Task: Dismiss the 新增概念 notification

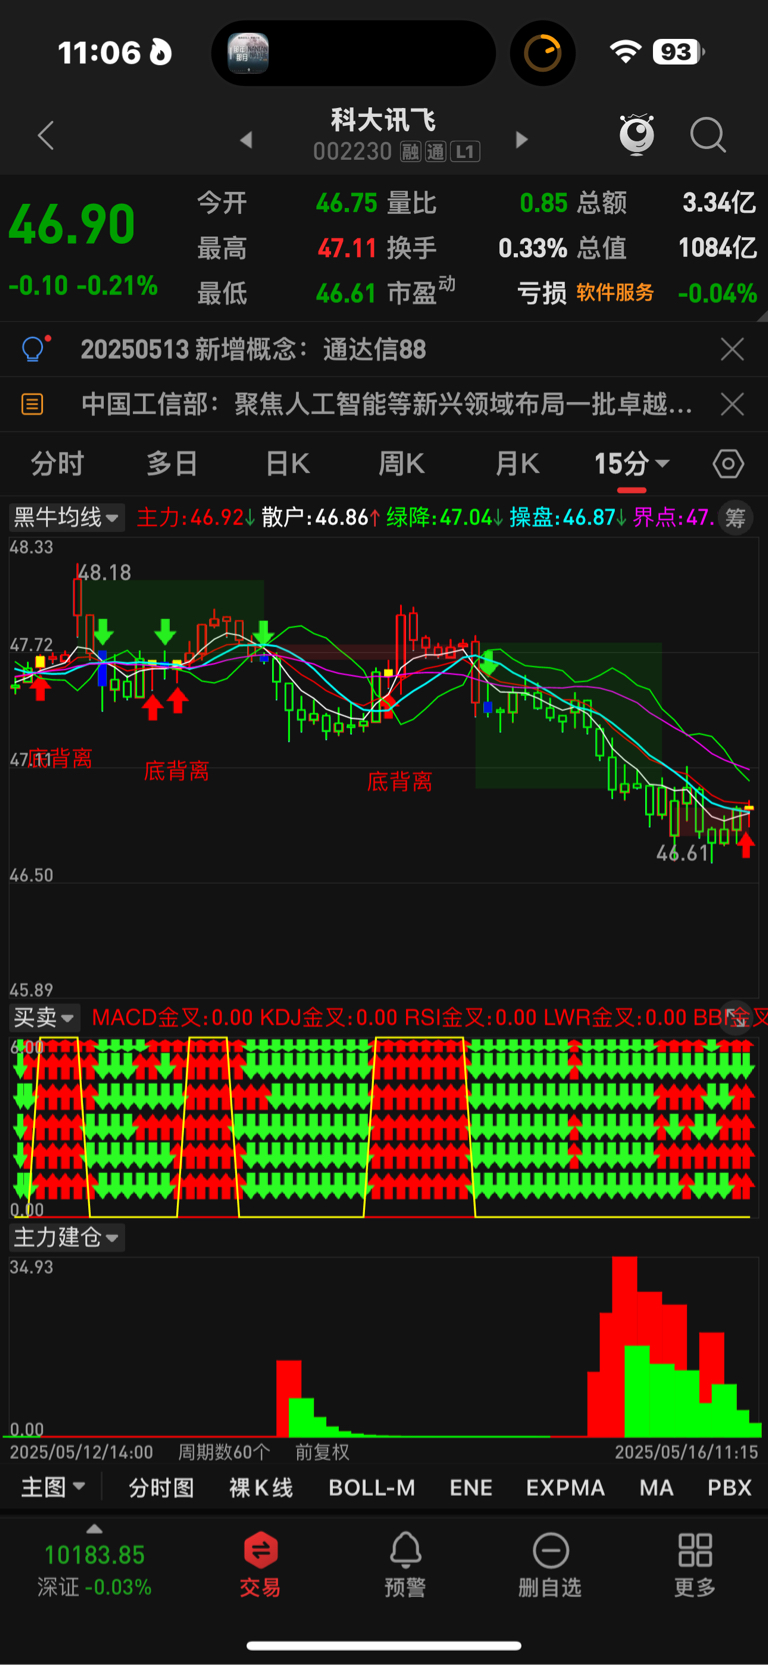Action: point(732,349)
